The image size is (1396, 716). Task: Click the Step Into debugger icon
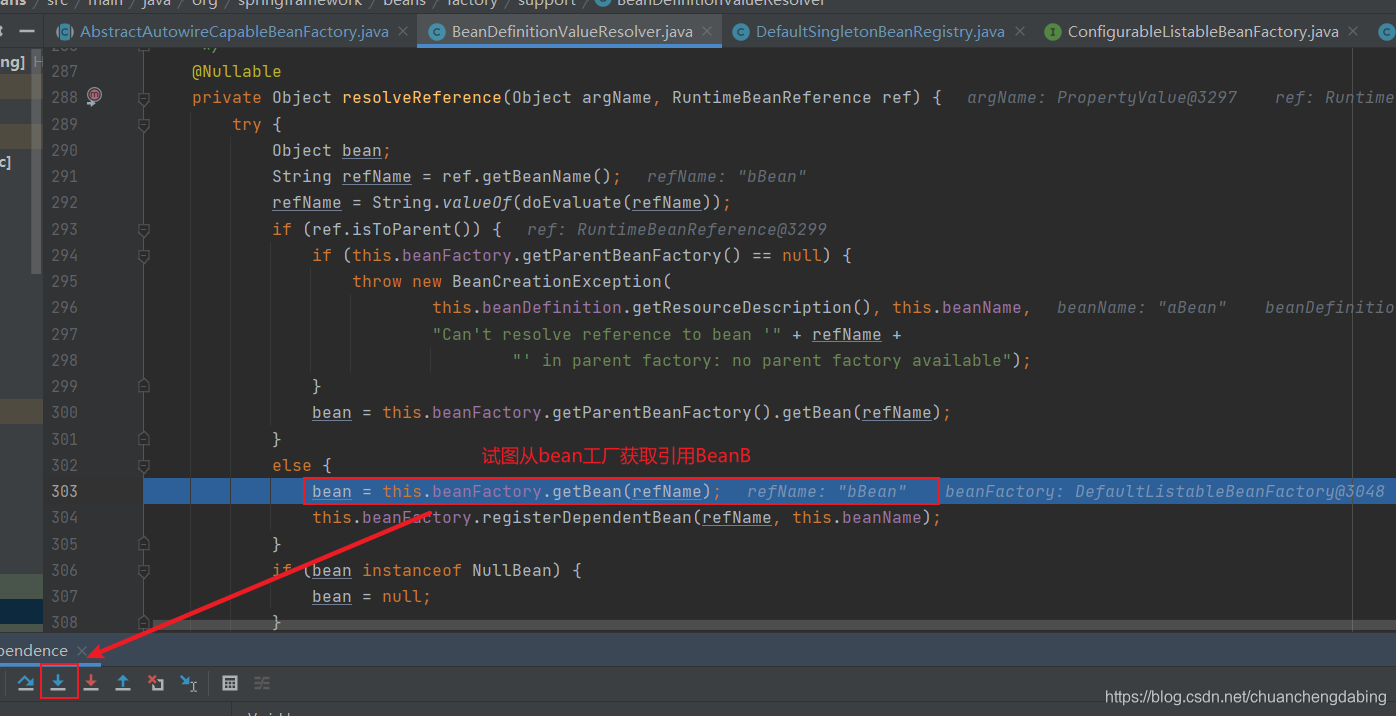tap(59, 683)
